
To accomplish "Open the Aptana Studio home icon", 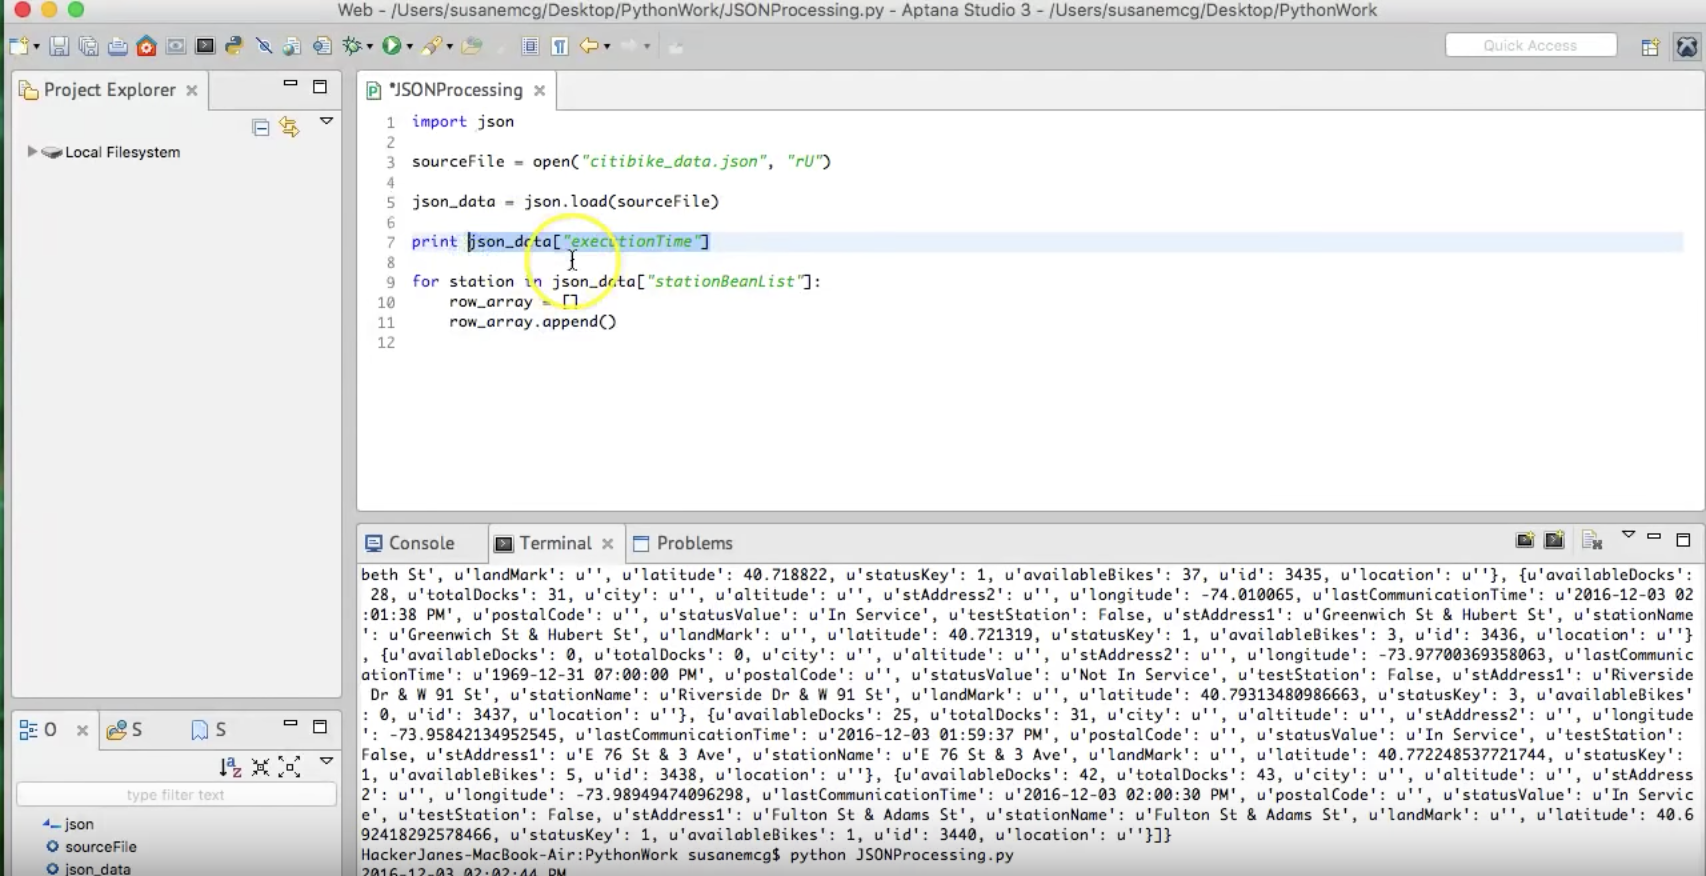I will 146,46.
